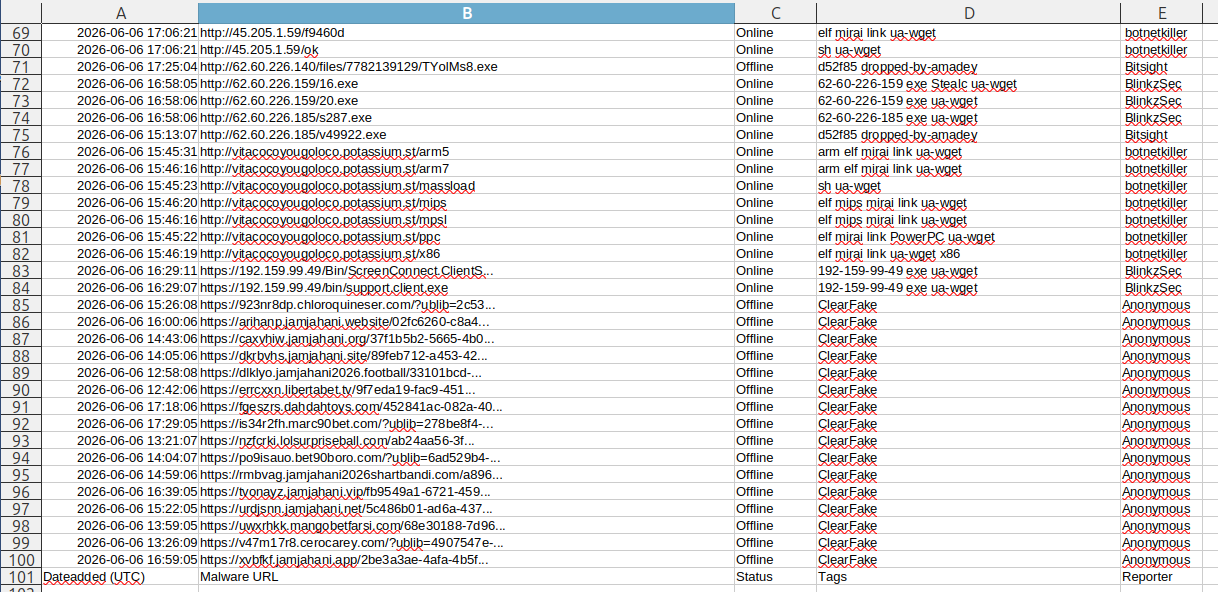Click the uwxrhkk.mangobetfarsi.com URL cell
The width and height of the screenshot is (1218, 592).
[466, 526]
